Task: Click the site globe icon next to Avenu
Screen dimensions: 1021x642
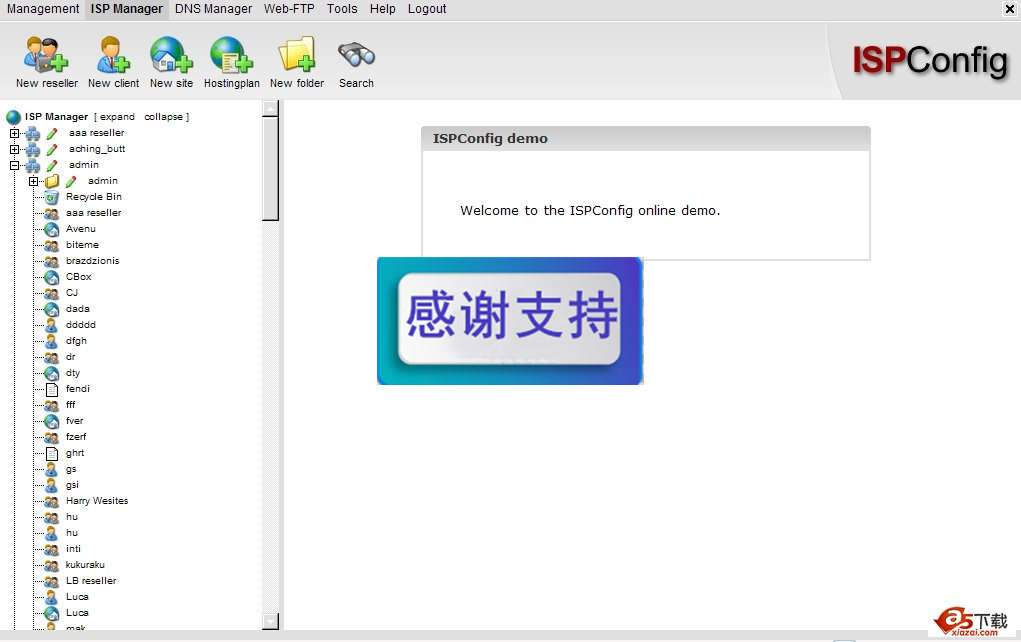Action: click(x=52, y=229)
